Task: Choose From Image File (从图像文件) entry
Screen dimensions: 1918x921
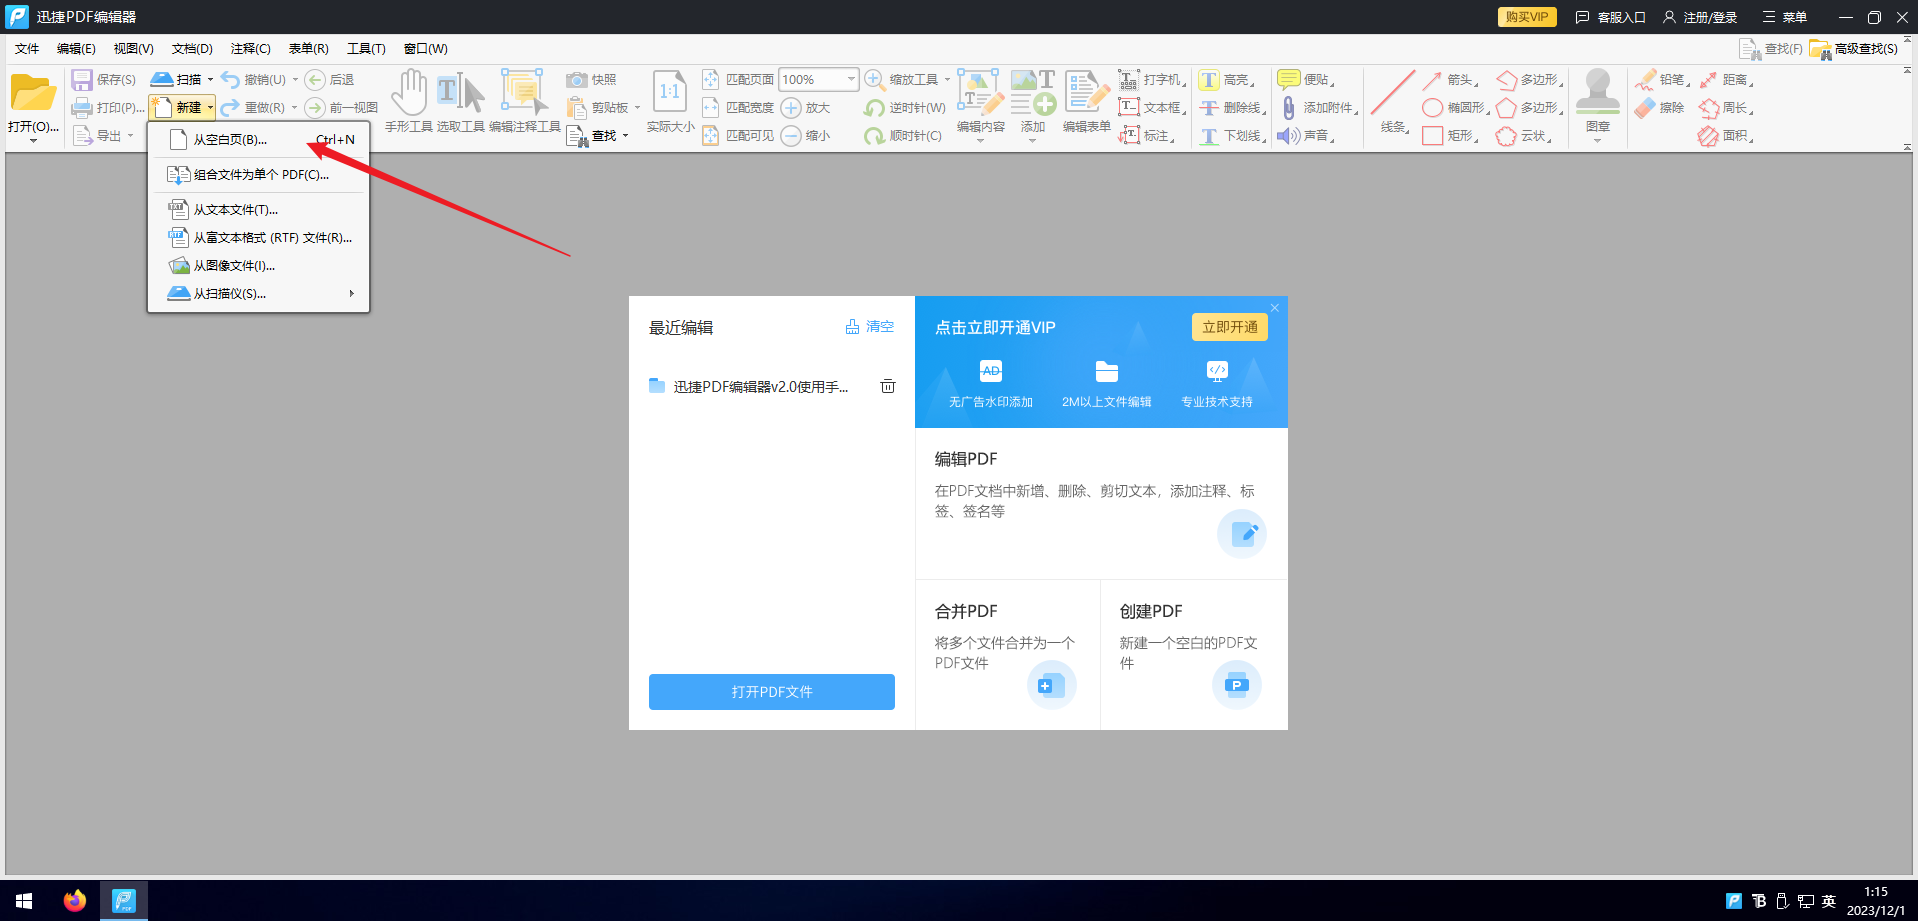Action: [259, 266]
